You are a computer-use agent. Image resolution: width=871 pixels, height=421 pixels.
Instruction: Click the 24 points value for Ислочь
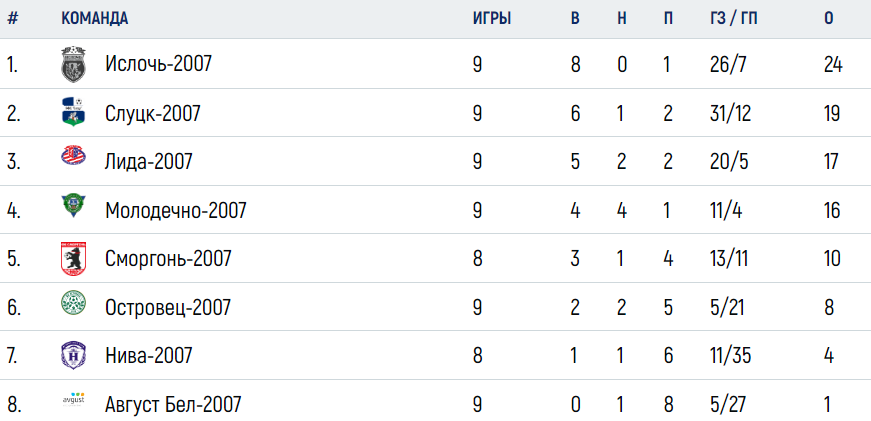(833, 65)
